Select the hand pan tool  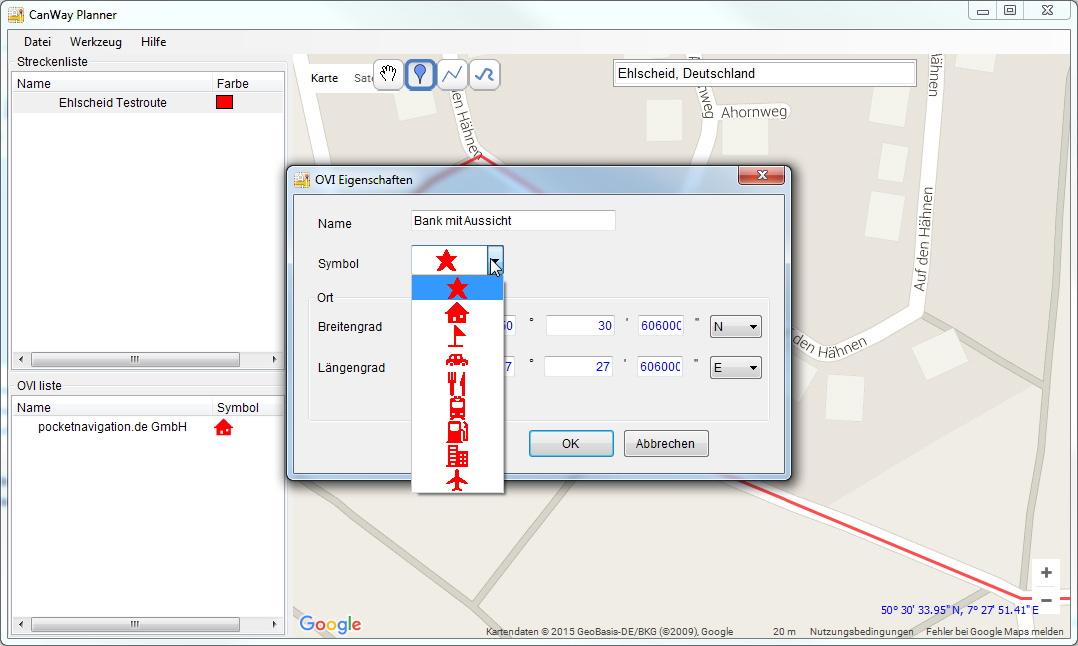pyautogui.click(x=389, y=75)
